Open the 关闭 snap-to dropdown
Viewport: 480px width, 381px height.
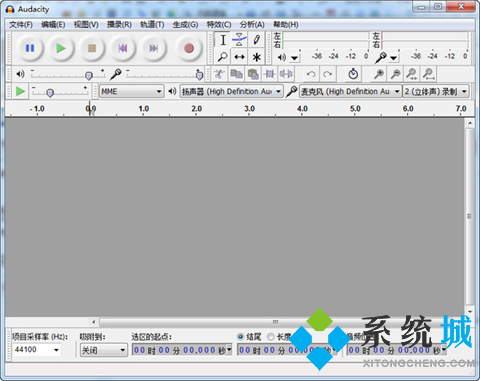[x=104, y=350]
